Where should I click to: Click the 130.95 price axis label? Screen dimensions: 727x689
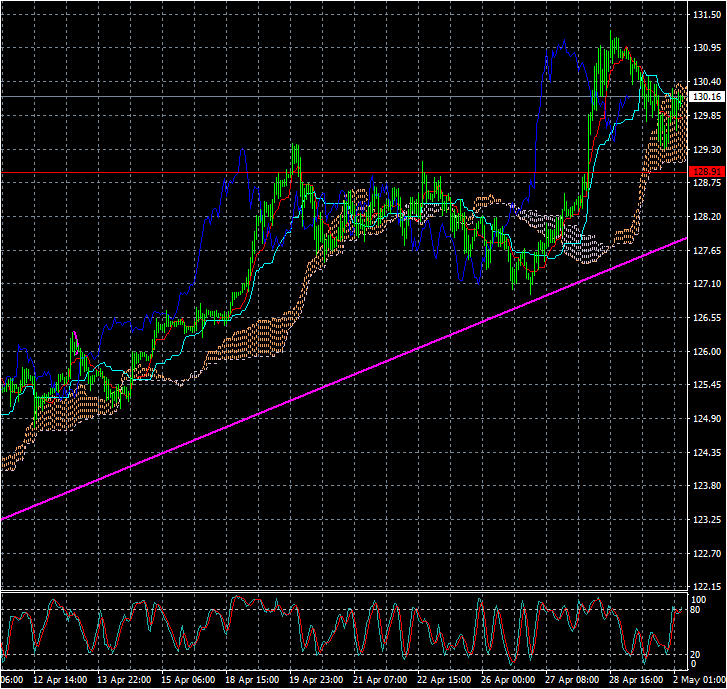click(x=707, y=48)
